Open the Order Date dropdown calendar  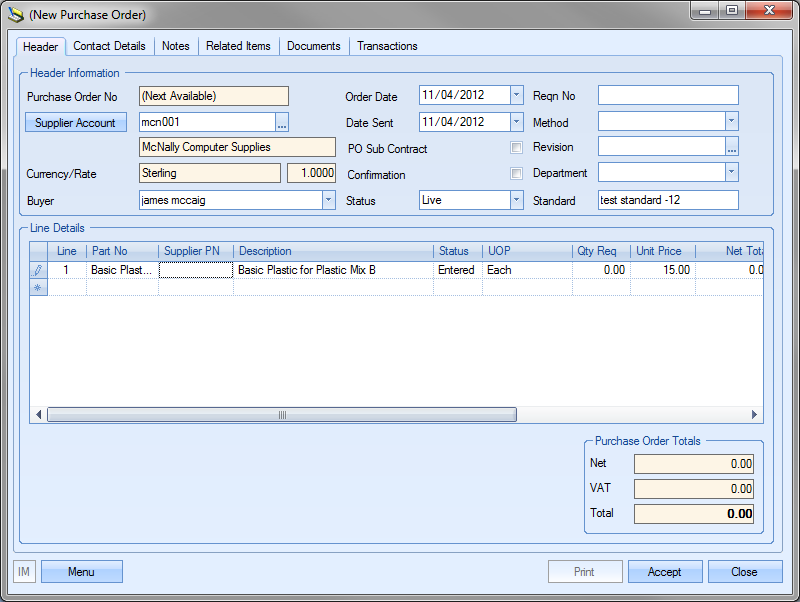[516, 96]
